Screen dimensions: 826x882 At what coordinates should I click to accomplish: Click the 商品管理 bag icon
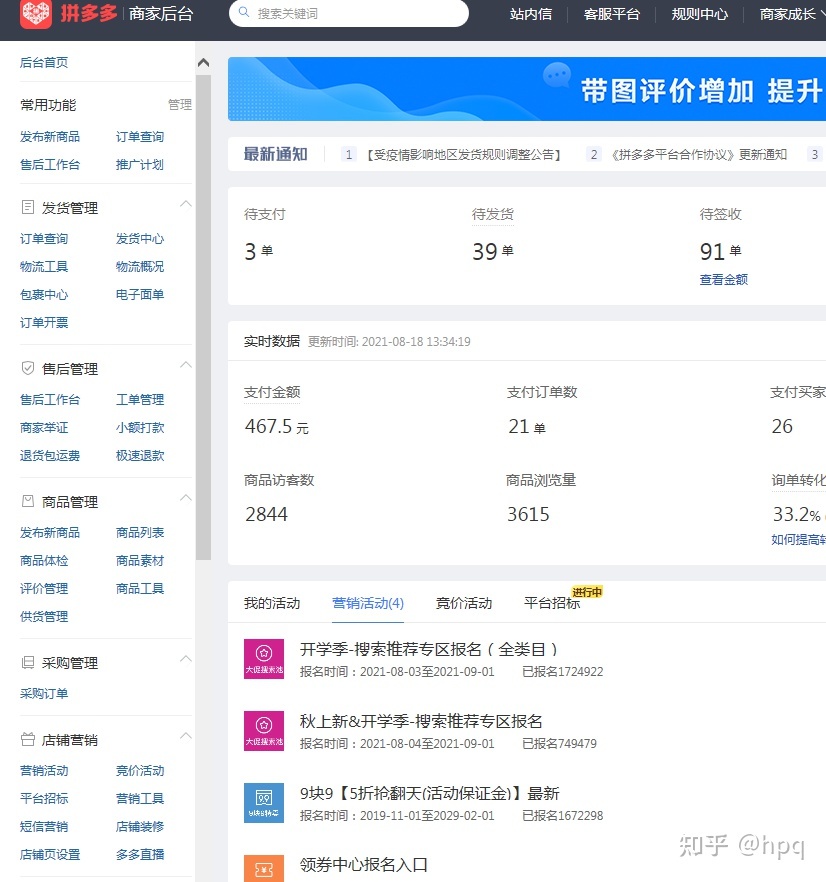tap(27, 501)
